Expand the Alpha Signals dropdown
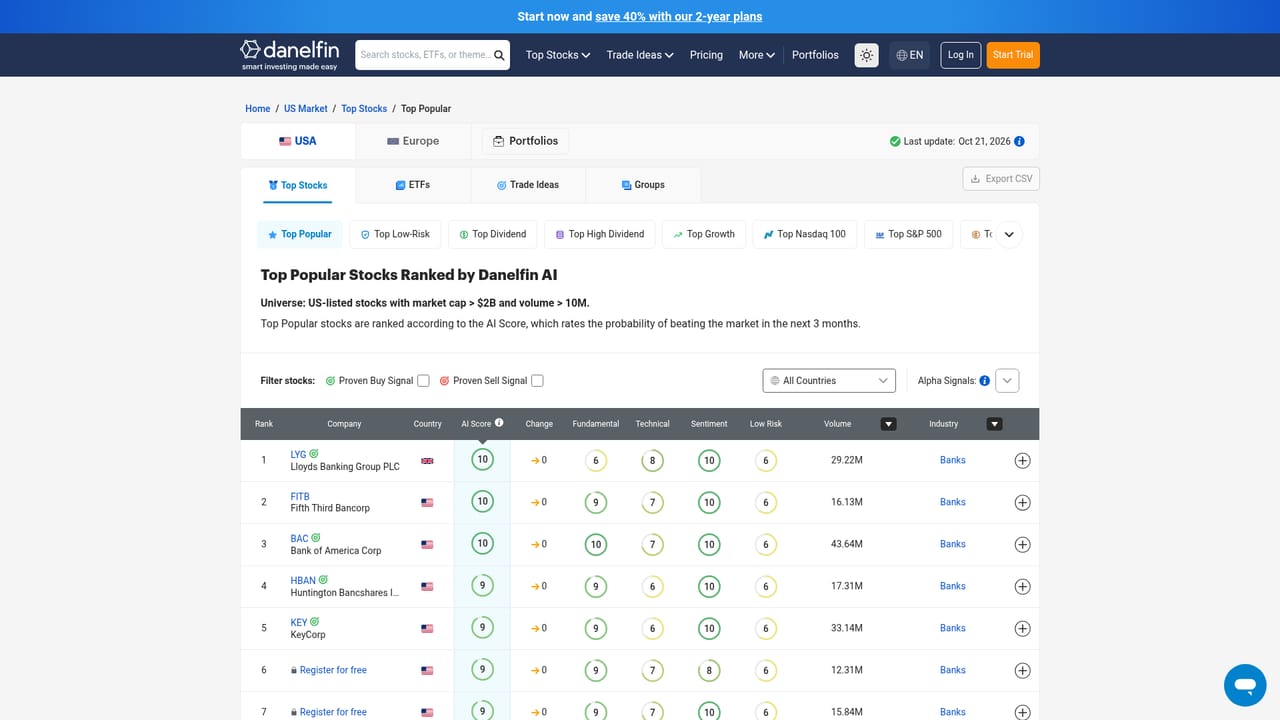Screen dimensions: 1280x720 pyautogui.click(x=1008, y=381)
